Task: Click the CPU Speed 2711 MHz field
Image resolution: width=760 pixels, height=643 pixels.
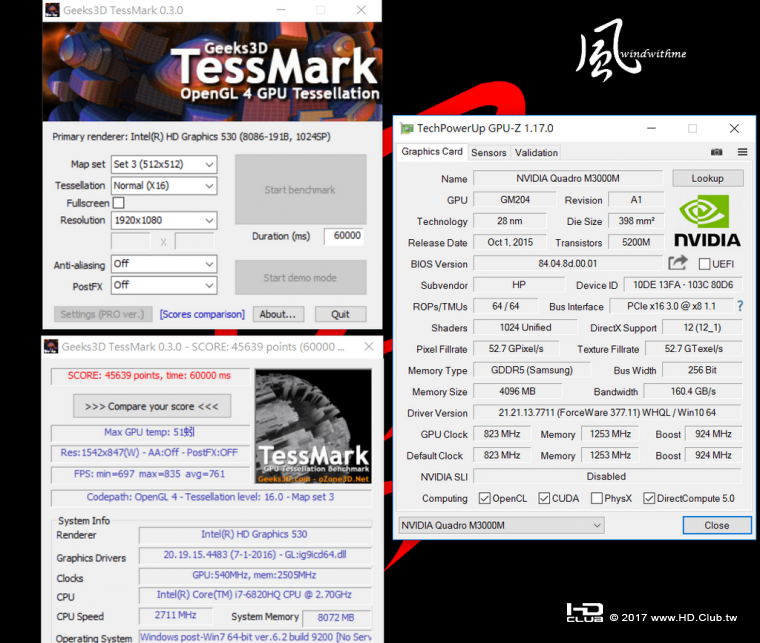Action: (x=175, y=615)
